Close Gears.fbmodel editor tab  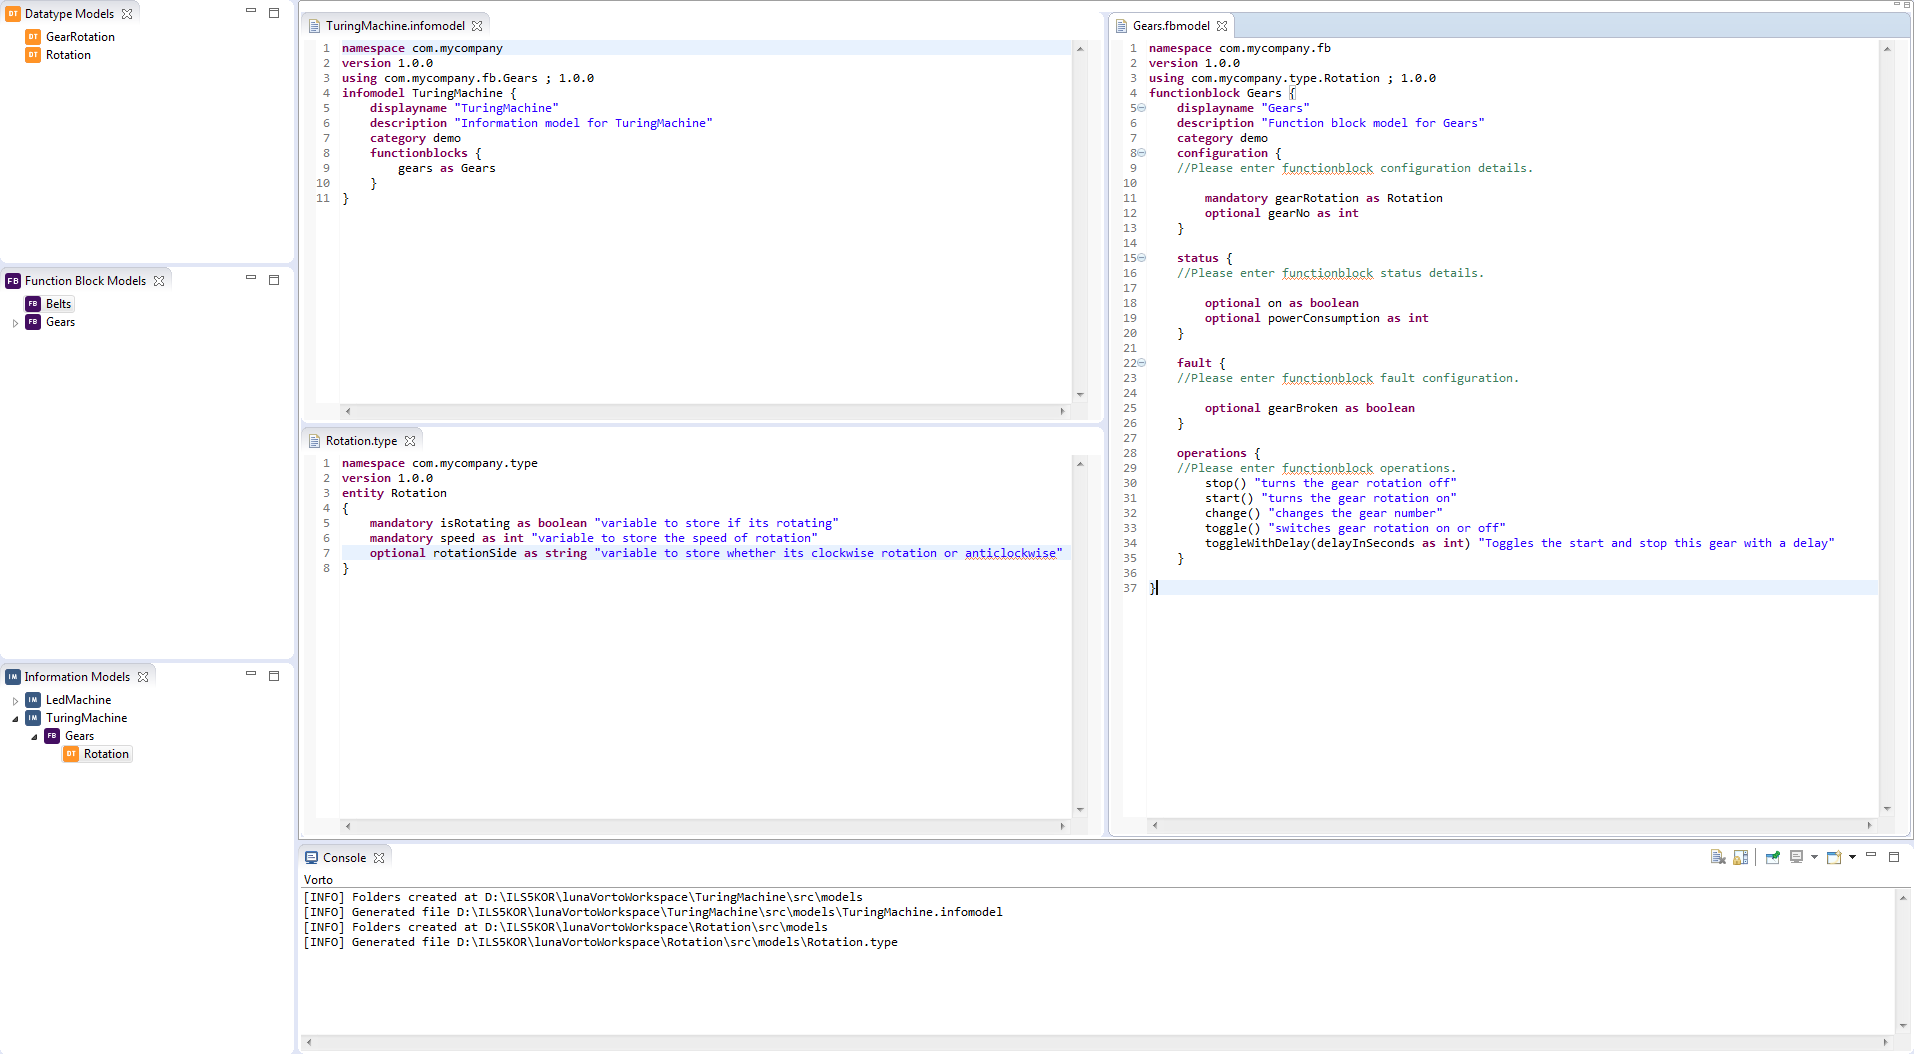1222,26
